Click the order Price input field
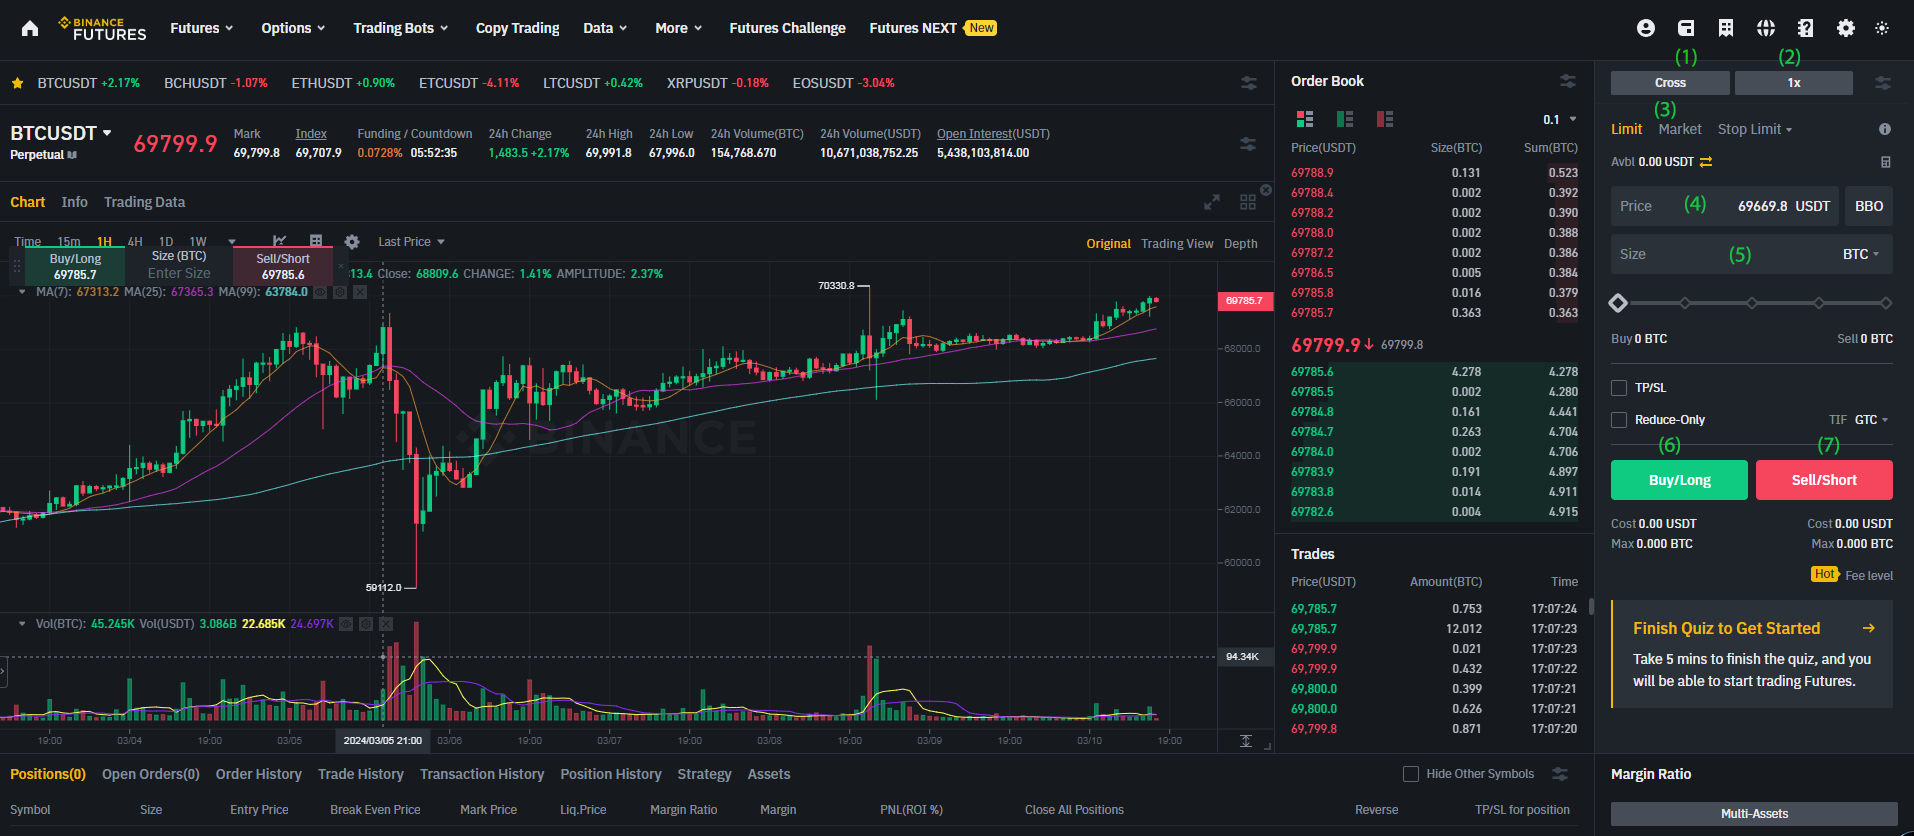This screenshot has width=1914, height=836. tap(1725, 206)
